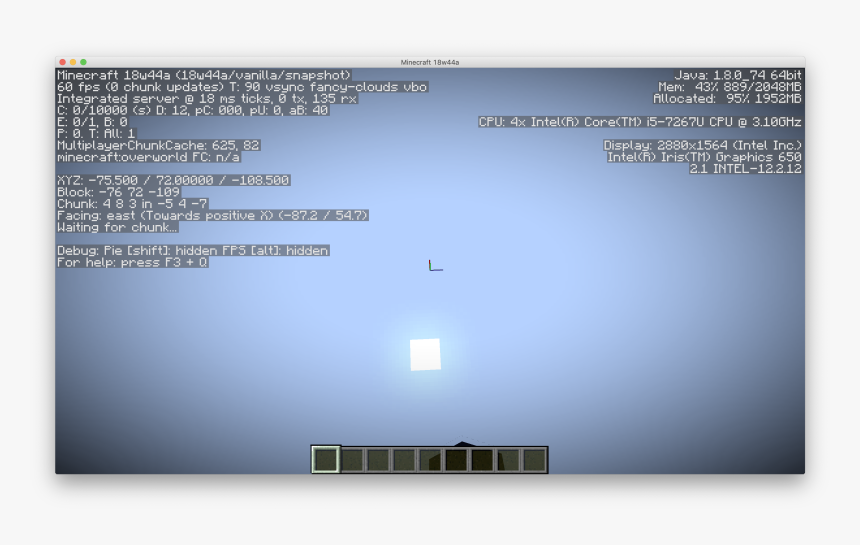The width and height of the screenshot is (860, 545).
Task: Click the 'Mem: 43% 889/2048MB' text
Action: (x=730, y=87)
